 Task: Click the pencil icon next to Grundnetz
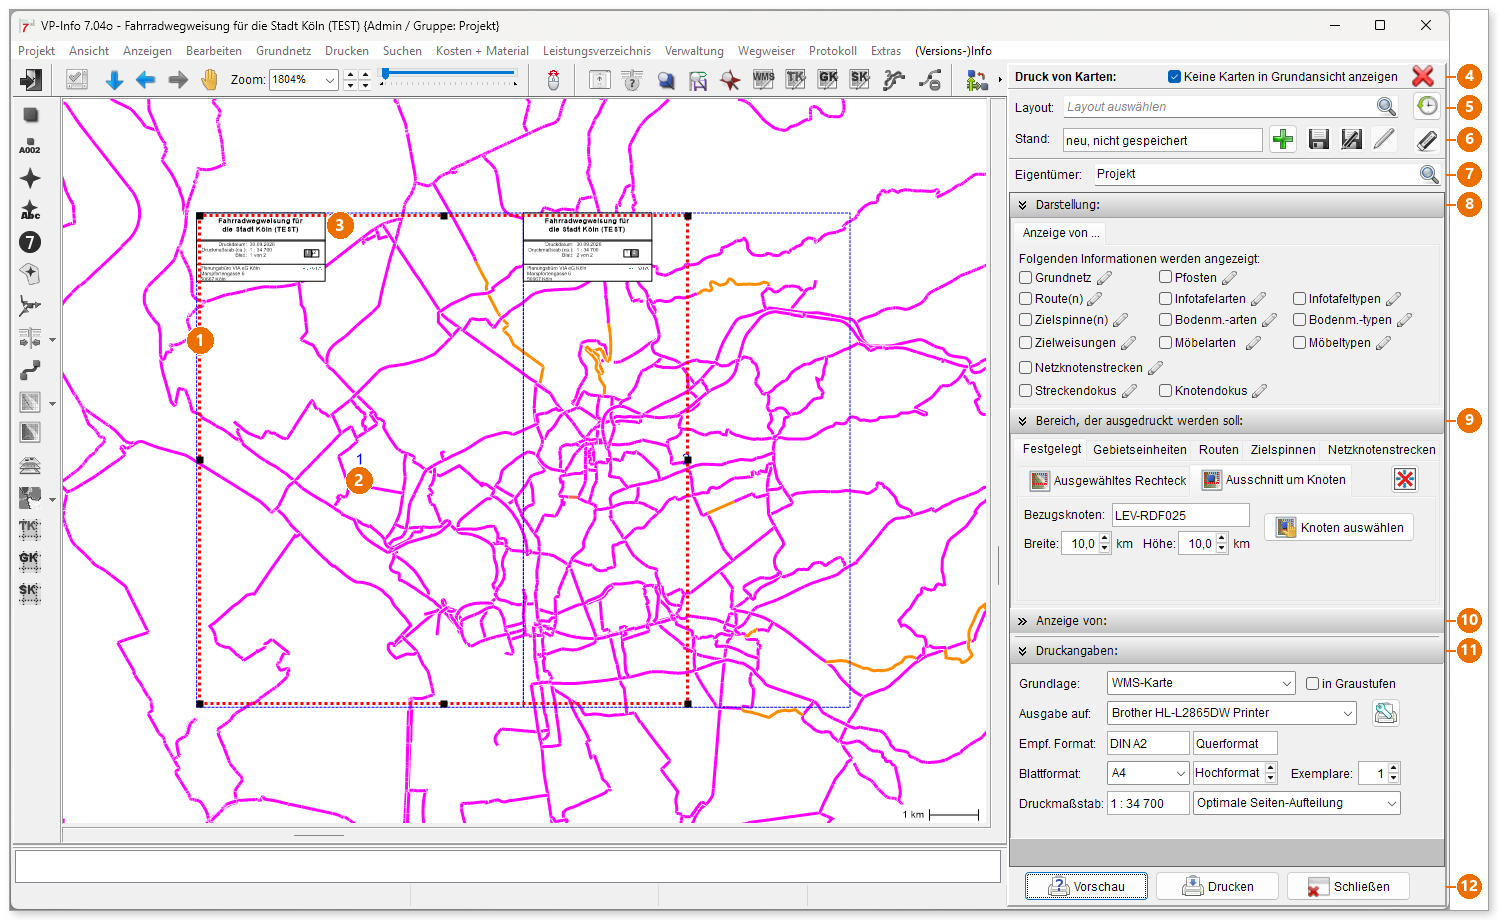point(1104,278)
